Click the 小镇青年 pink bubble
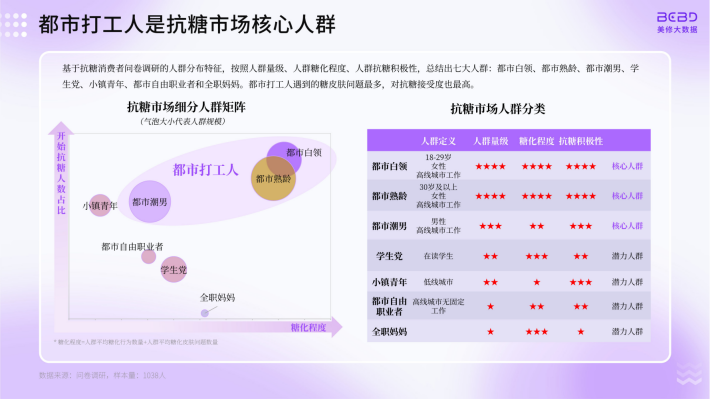 (x=100, y=206)
